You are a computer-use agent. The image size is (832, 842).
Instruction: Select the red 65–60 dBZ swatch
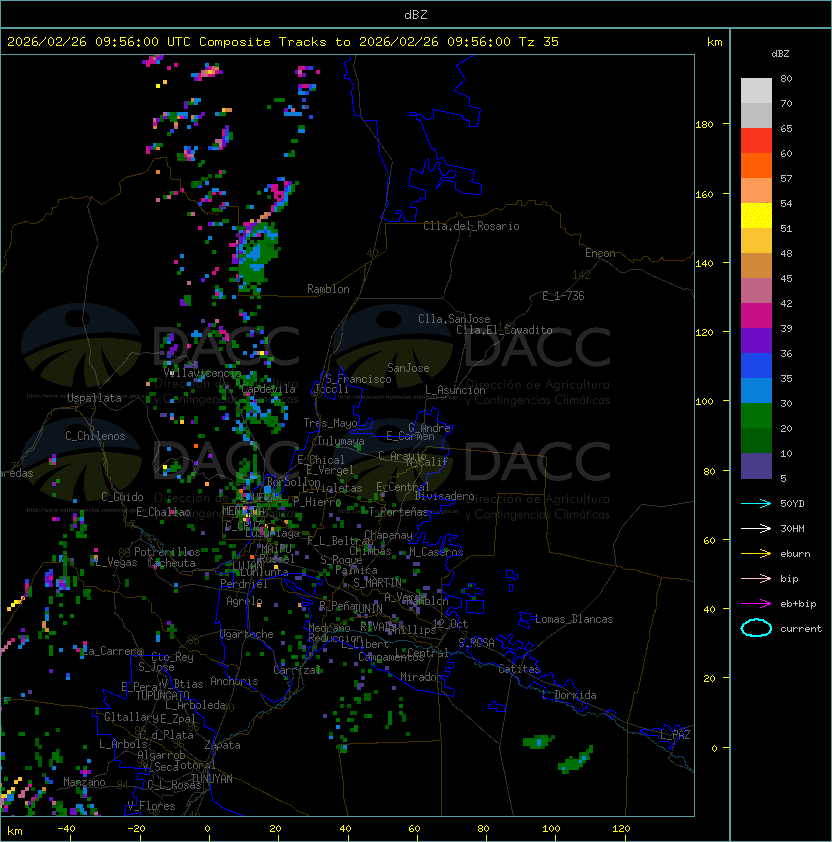[x=756, y=141]
